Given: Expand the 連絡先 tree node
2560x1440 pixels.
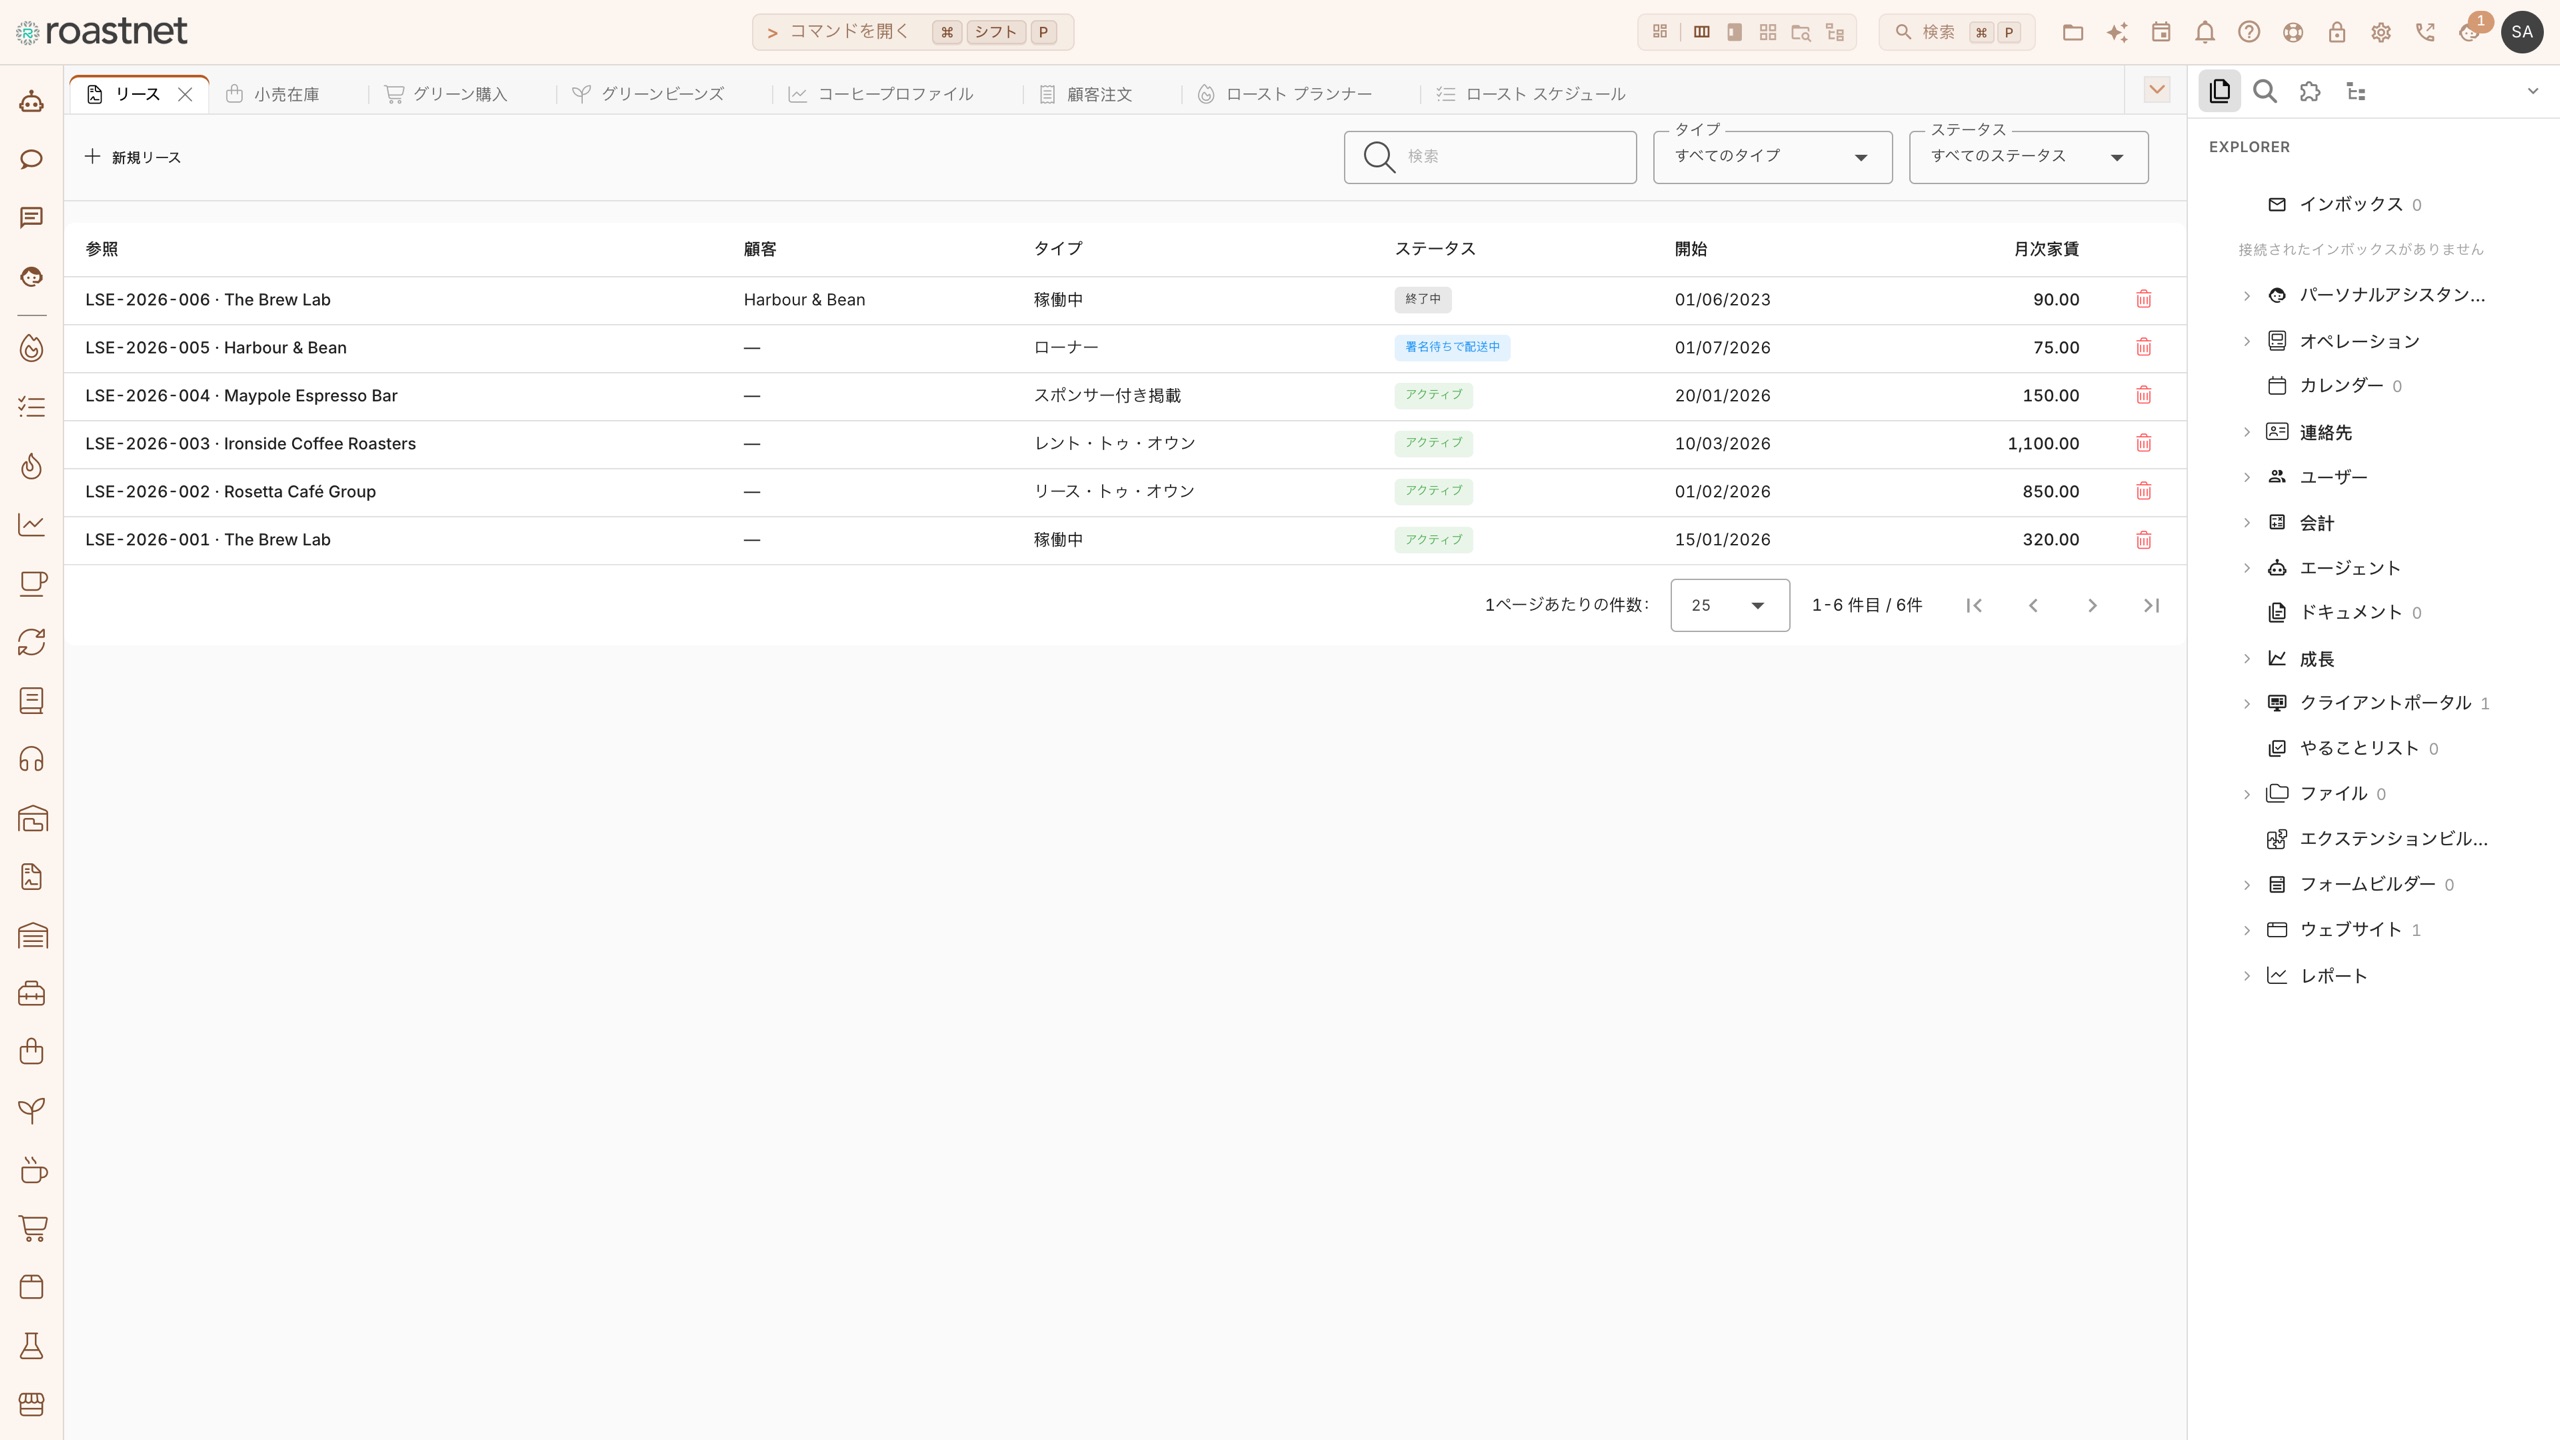Looking at the screenshot, I should tap(2247, 432).
